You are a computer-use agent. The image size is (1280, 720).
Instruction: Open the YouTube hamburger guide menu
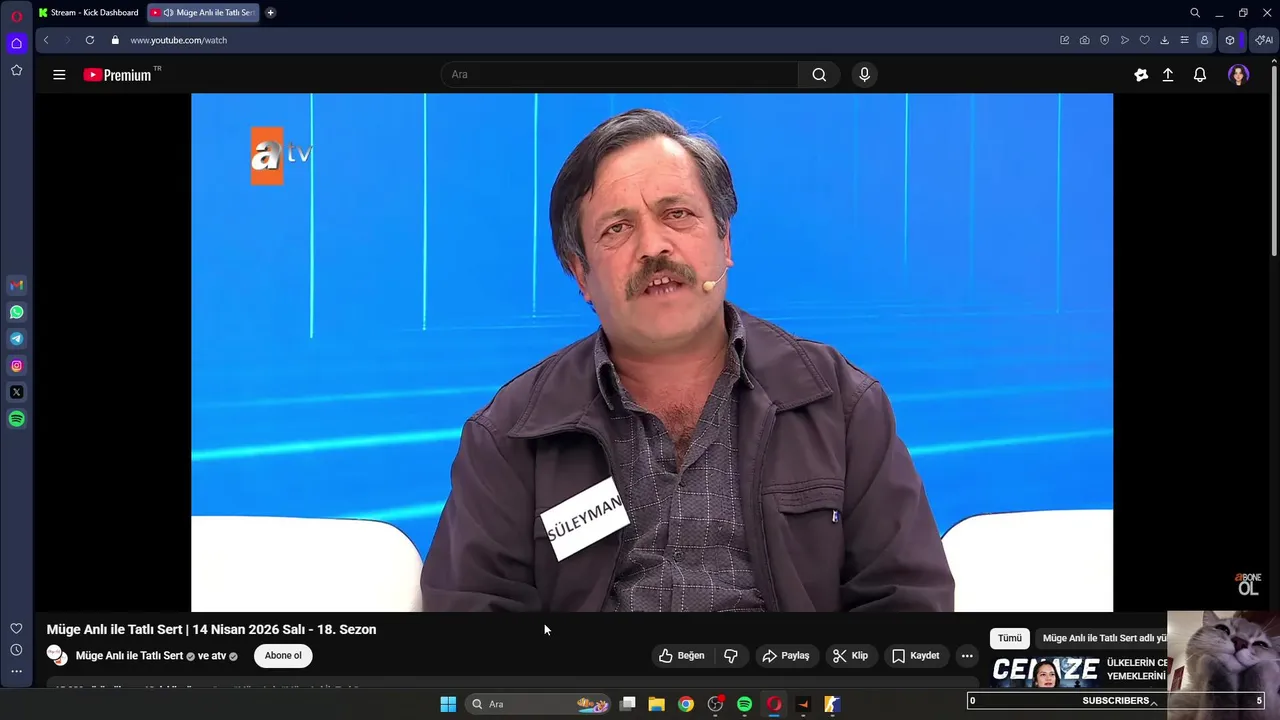59,75
